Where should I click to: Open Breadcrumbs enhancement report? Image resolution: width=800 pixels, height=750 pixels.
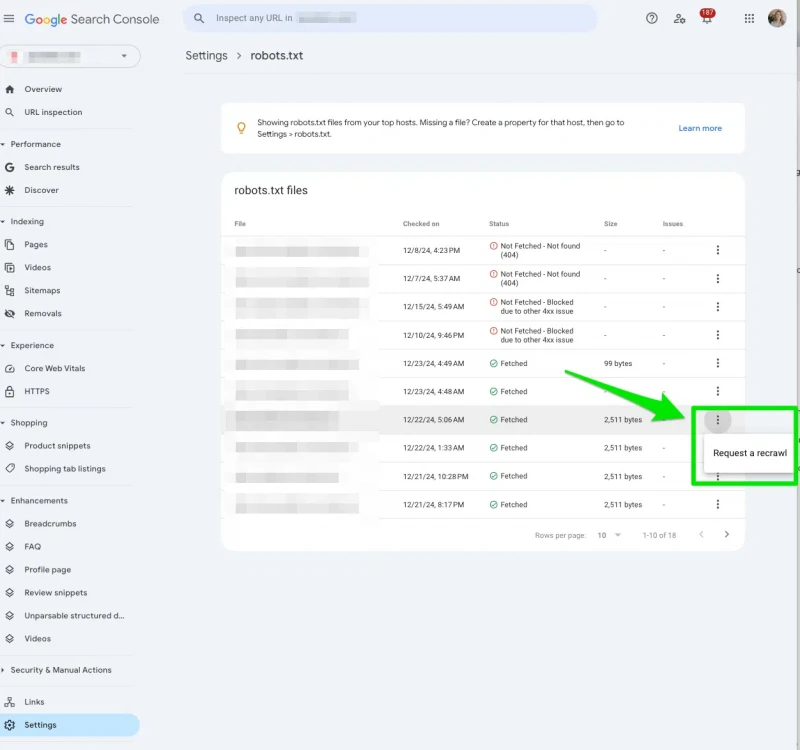click(50, 523)
